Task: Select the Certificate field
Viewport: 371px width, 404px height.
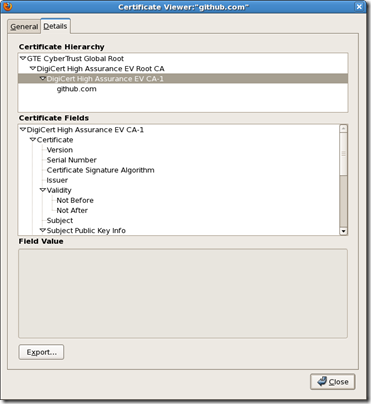Action: [x=55, y=140]
